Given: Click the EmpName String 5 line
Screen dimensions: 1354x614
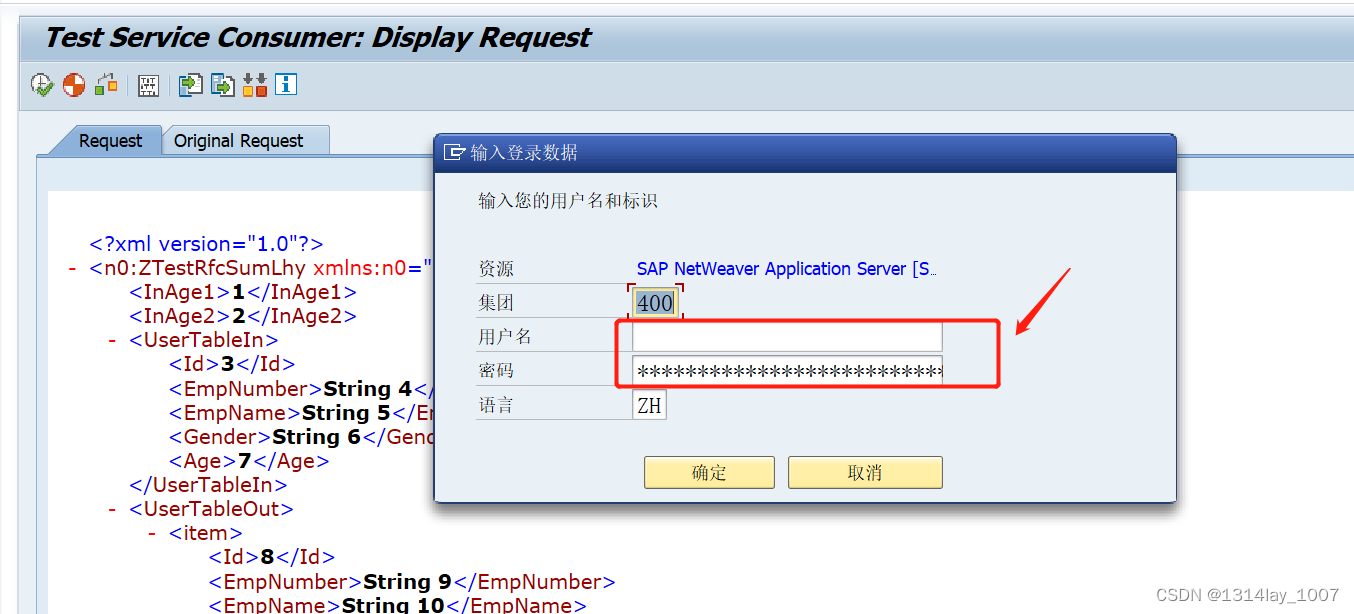Looking at the screenshot, I should (301, 412).
